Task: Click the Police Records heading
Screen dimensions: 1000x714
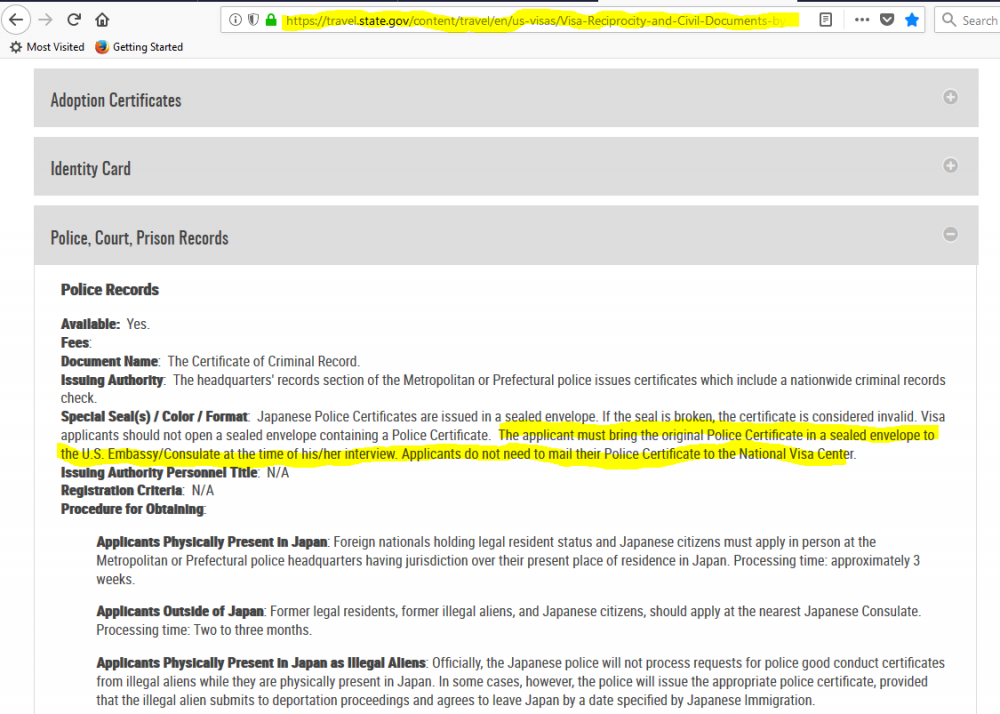Action: pyautogui.click(x=110, y=289)
